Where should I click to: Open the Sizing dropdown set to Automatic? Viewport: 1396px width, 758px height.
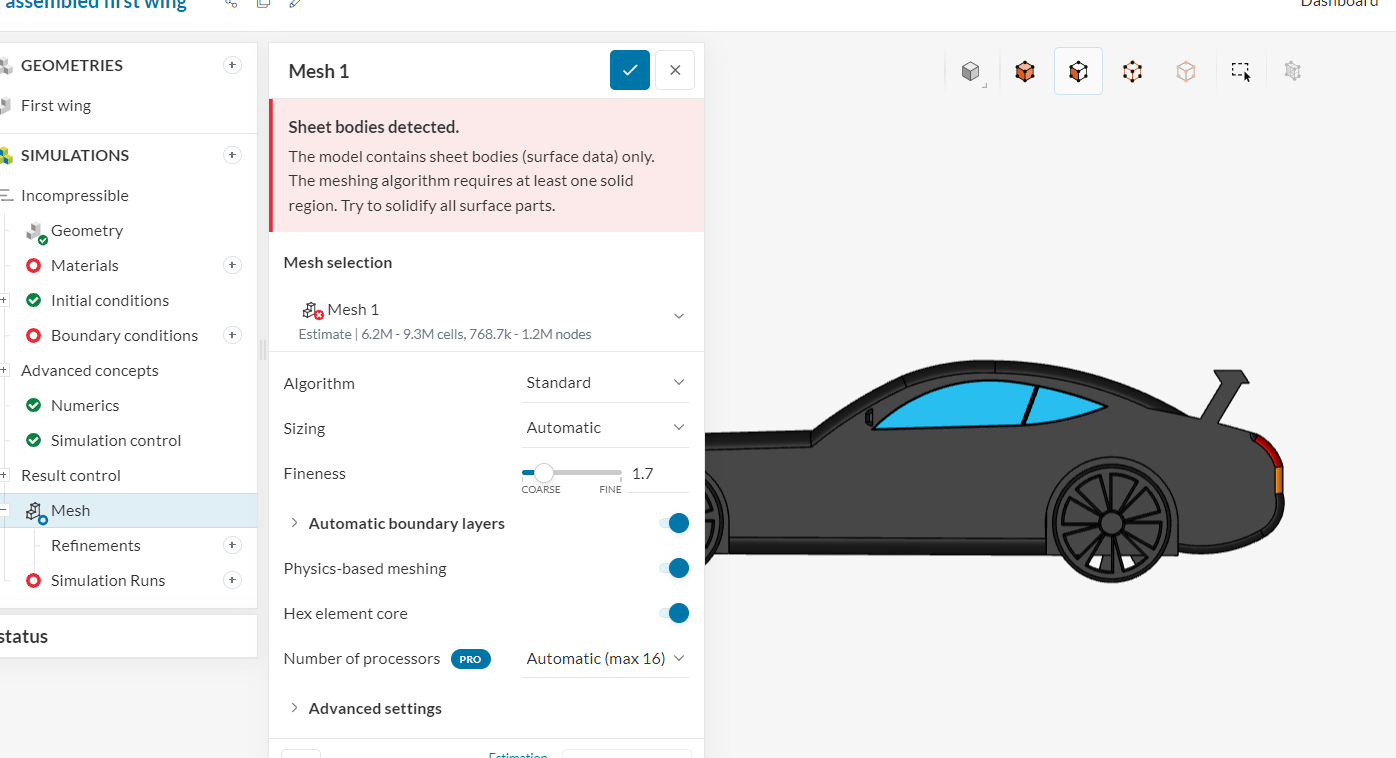604,427
